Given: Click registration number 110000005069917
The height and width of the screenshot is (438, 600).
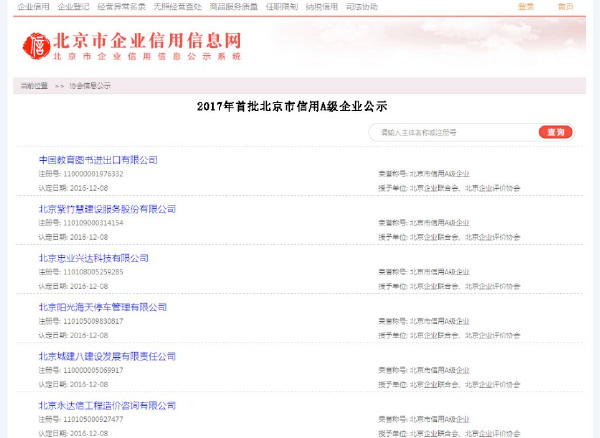Looking at the screenshot, I should [93, 370].
